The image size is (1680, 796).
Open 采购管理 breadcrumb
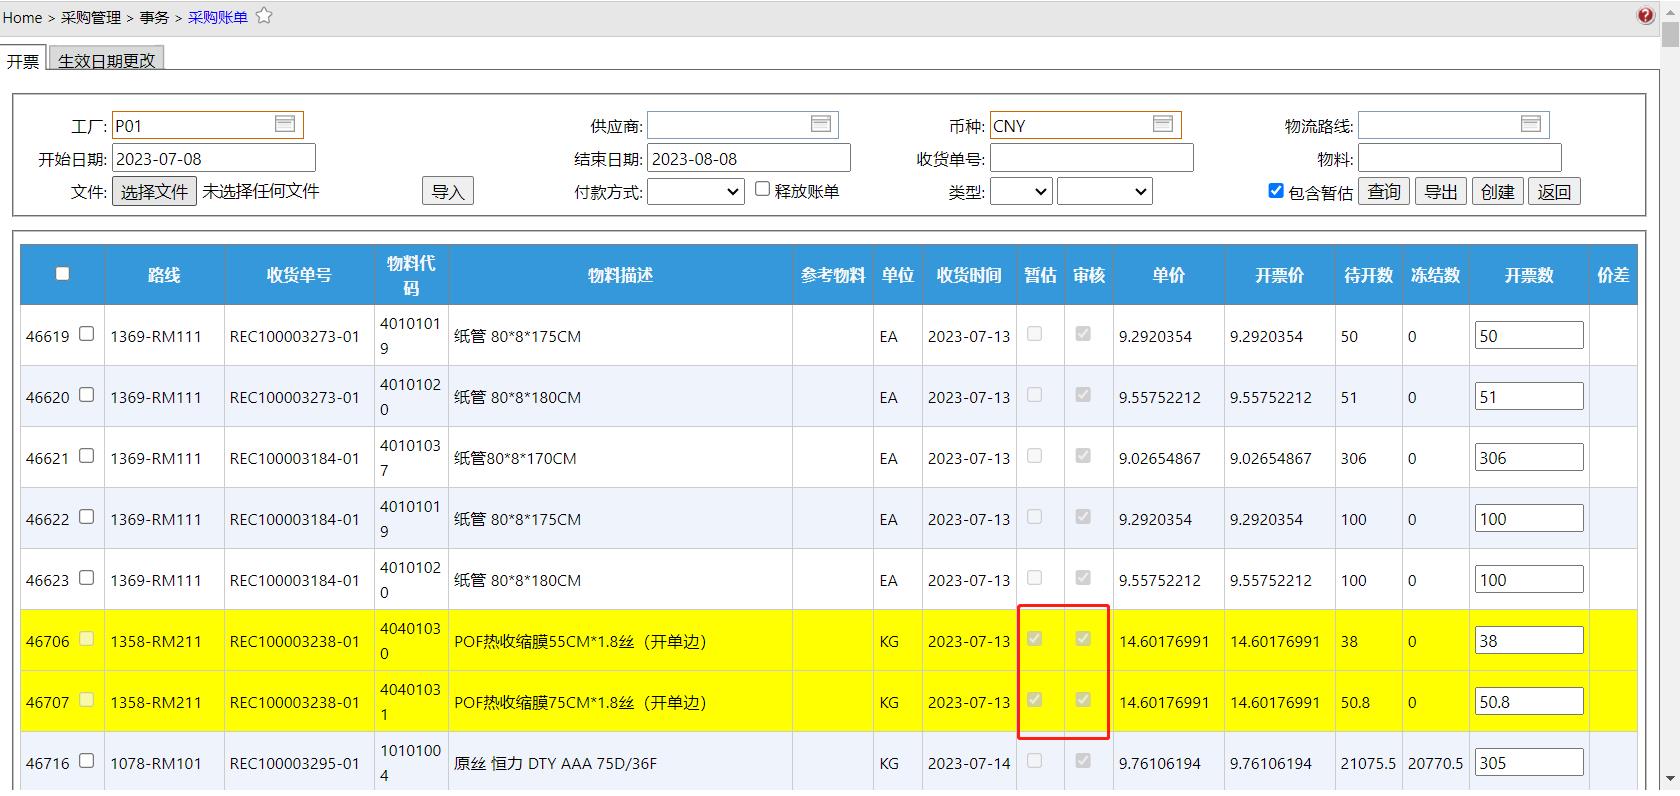[x=91, y=17]
